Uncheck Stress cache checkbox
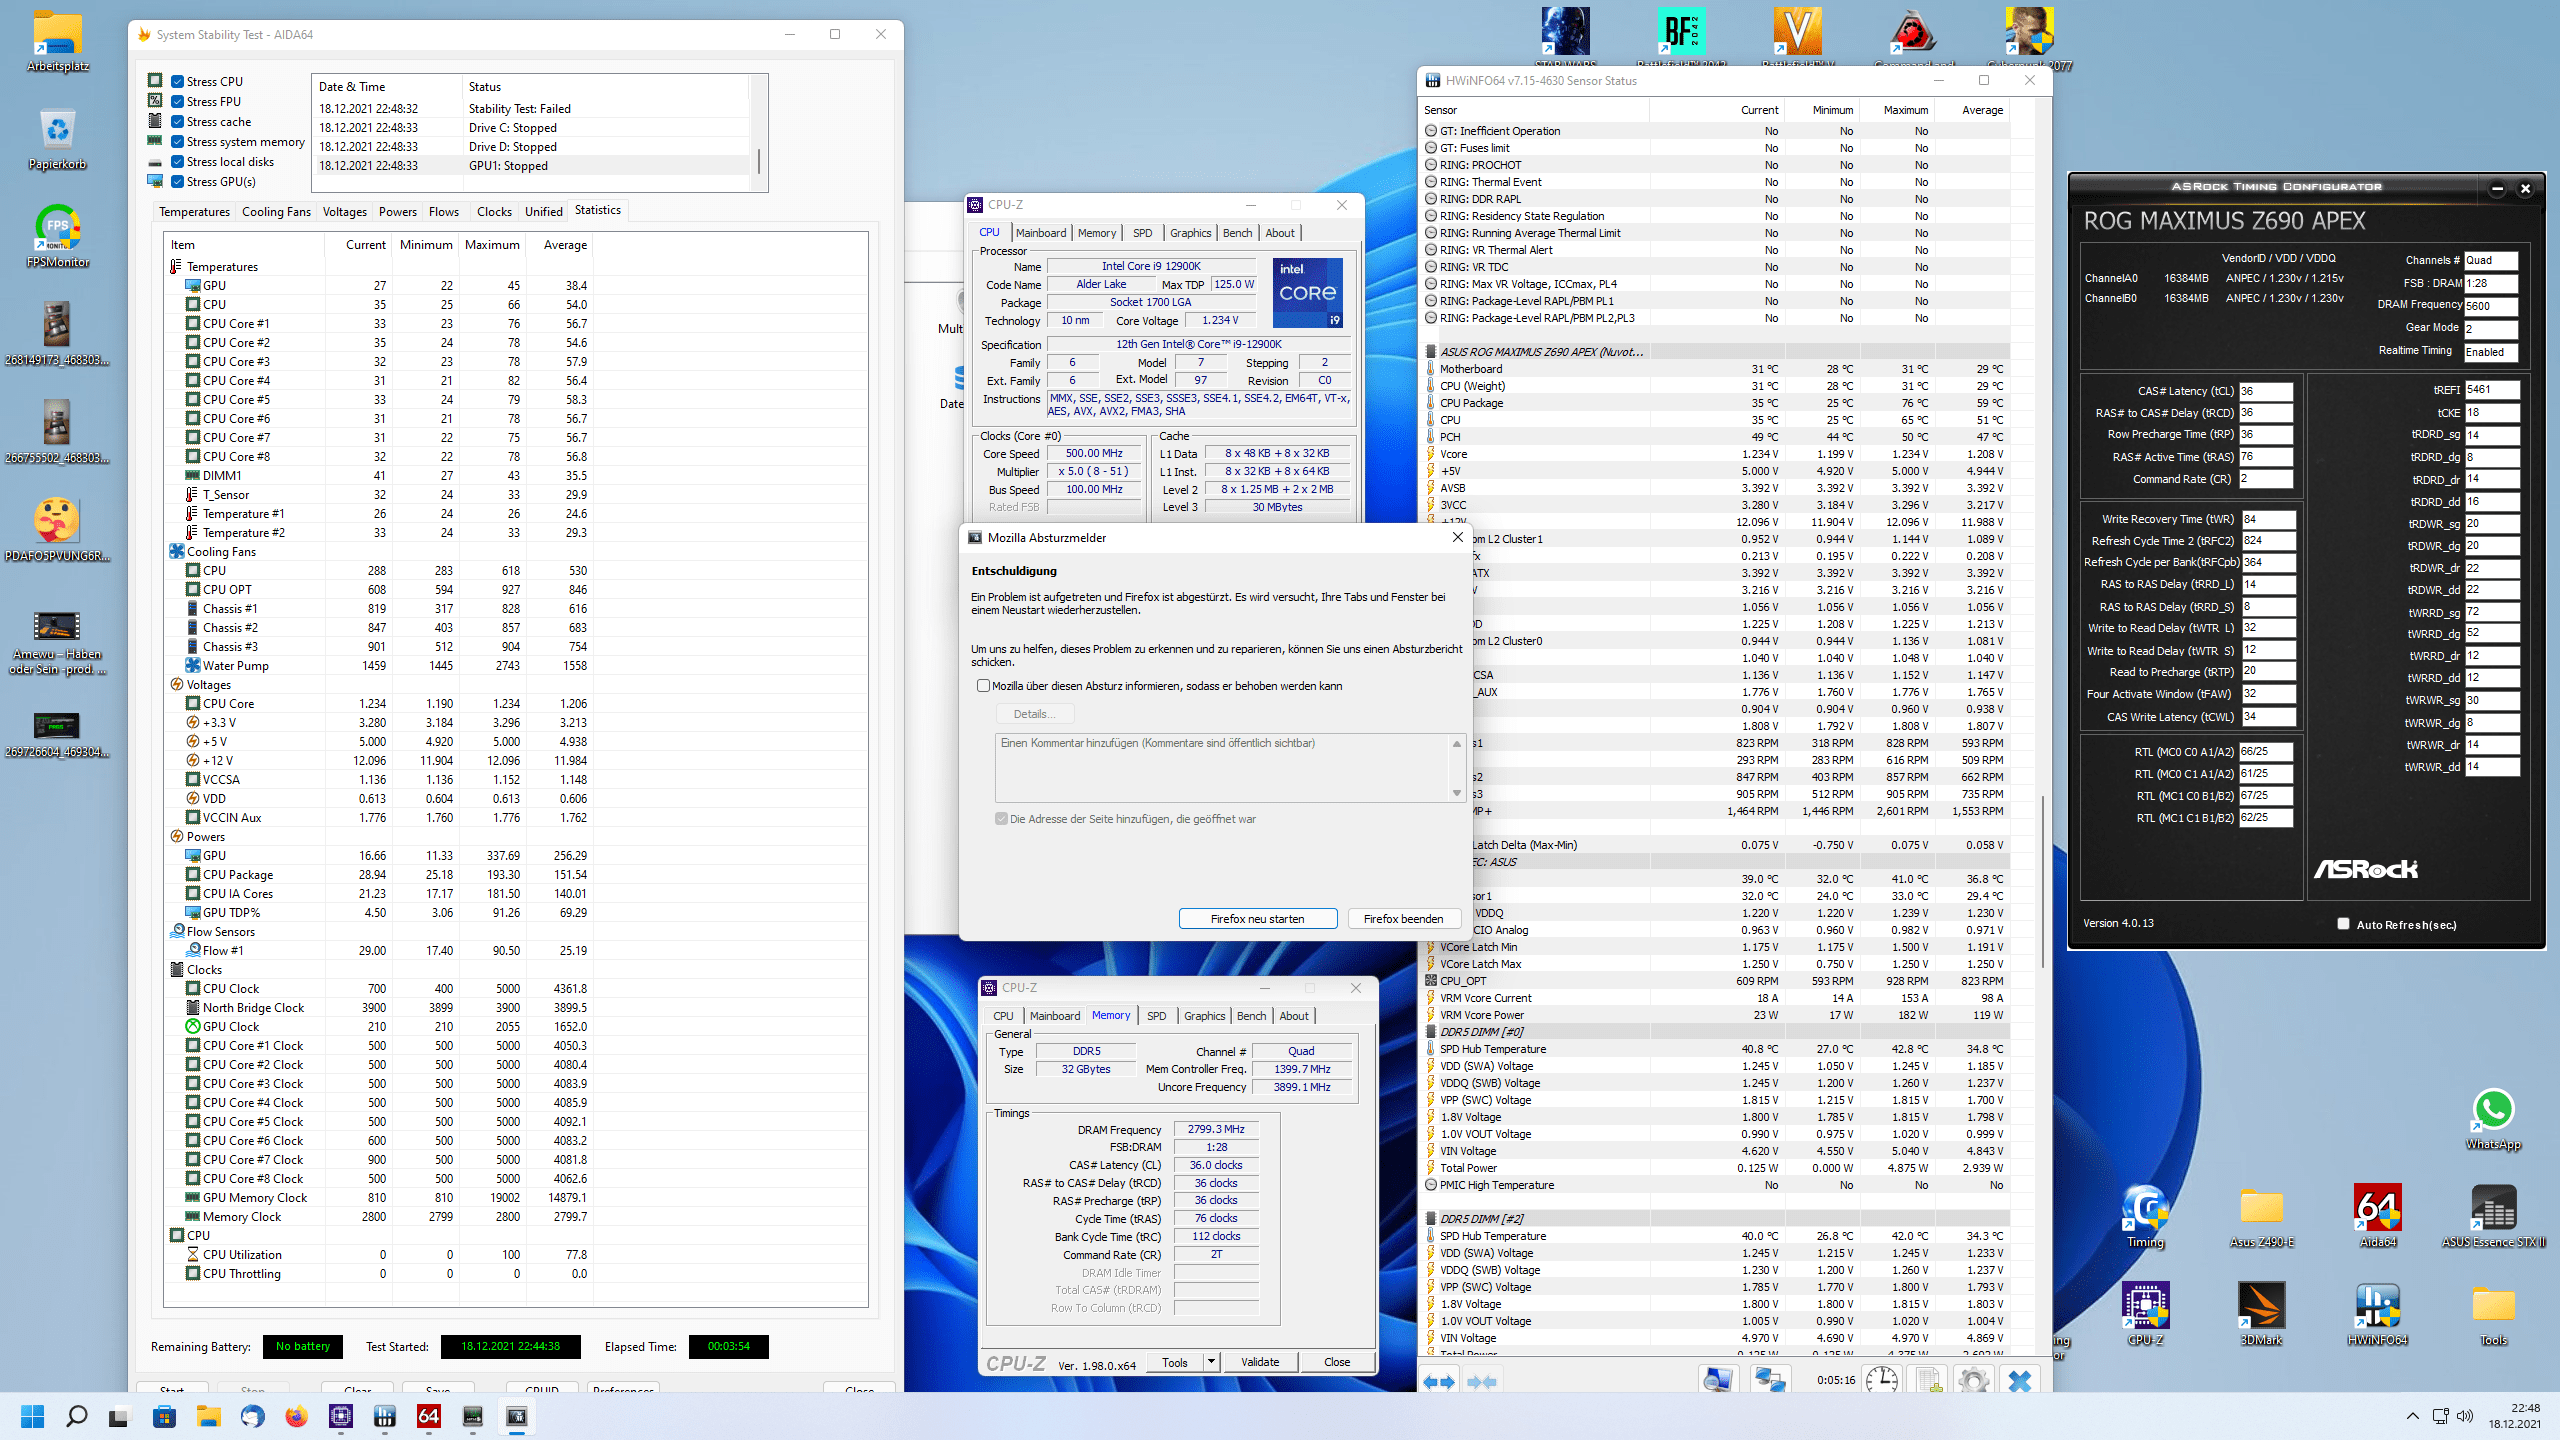Screen dimensions: 2560x1440 pyautogui.click(x=177, y=122)
